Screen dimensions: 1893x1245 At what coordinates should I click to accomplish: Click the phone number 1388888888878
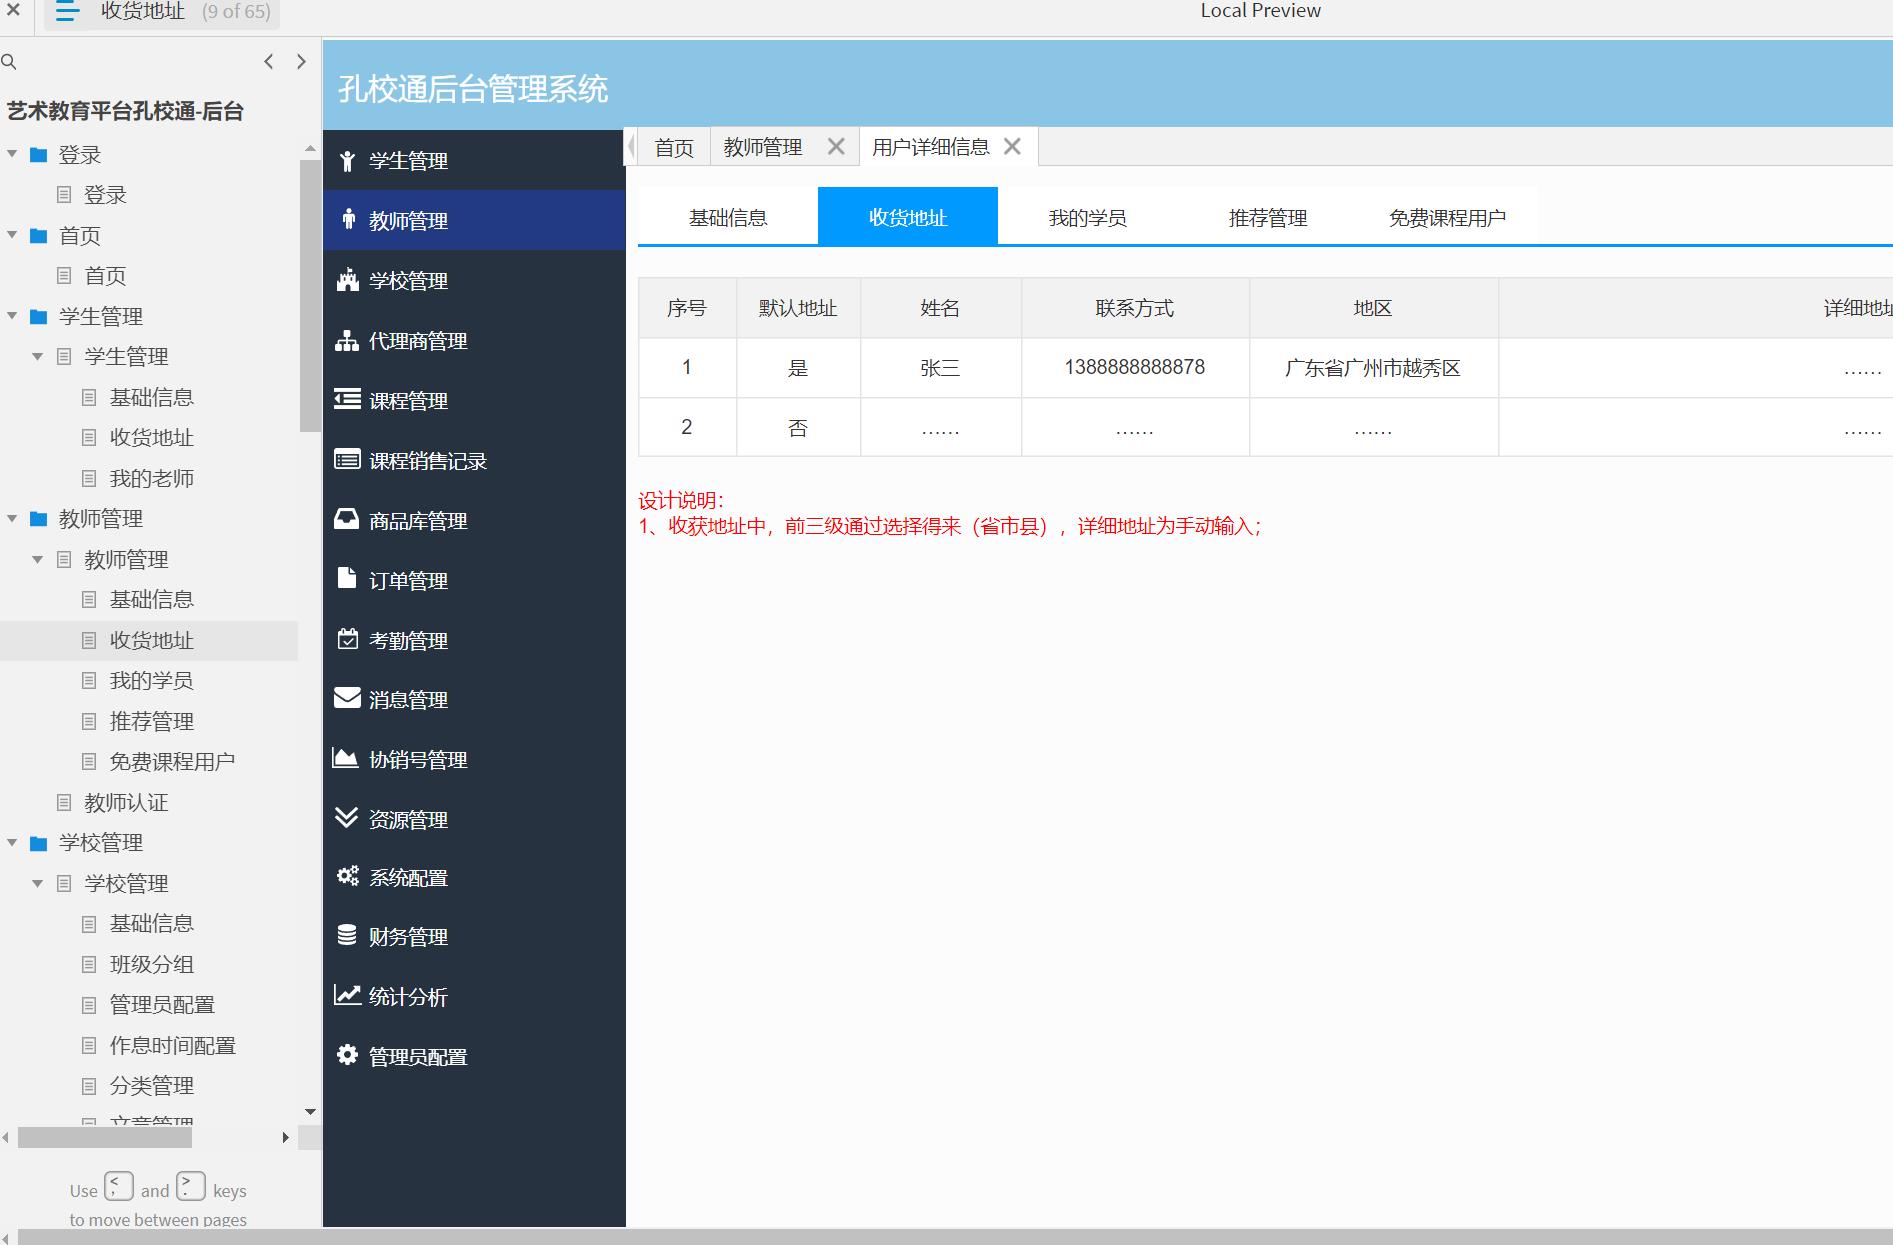1135,367
